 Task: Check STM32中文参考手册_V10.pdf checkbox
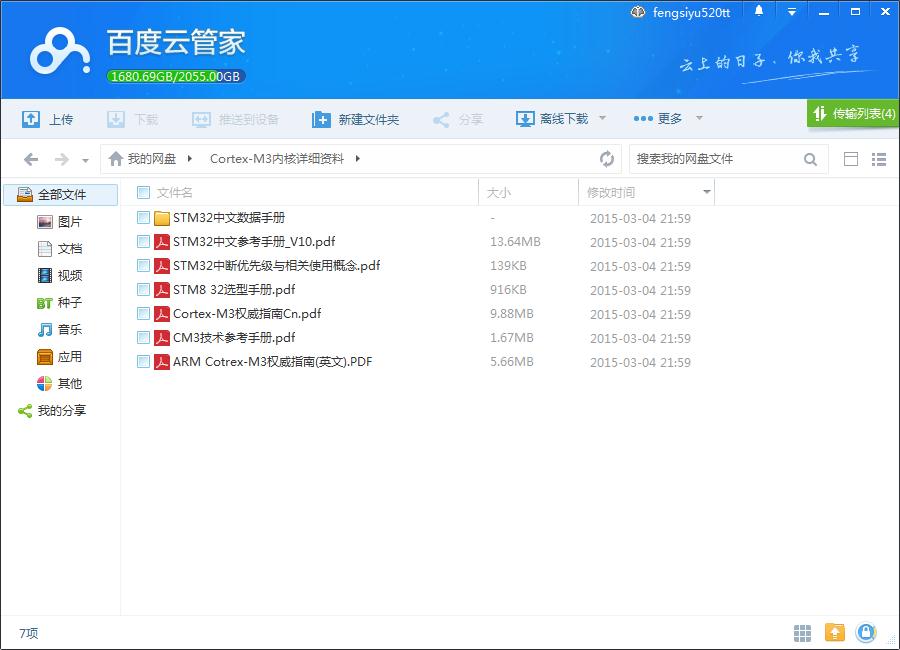click(x=143, y=242)
